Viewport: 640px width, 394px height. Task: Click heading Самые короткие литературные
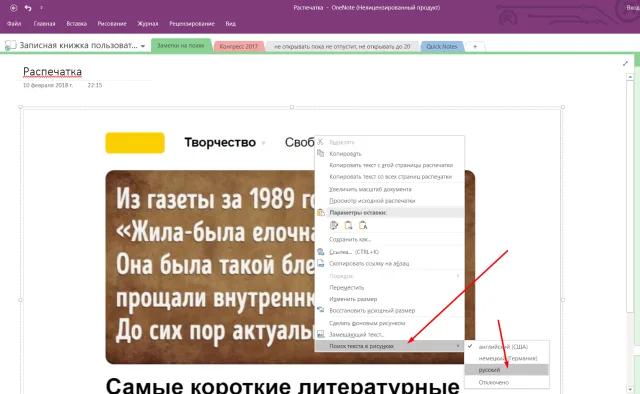click(x=282, y=385)
